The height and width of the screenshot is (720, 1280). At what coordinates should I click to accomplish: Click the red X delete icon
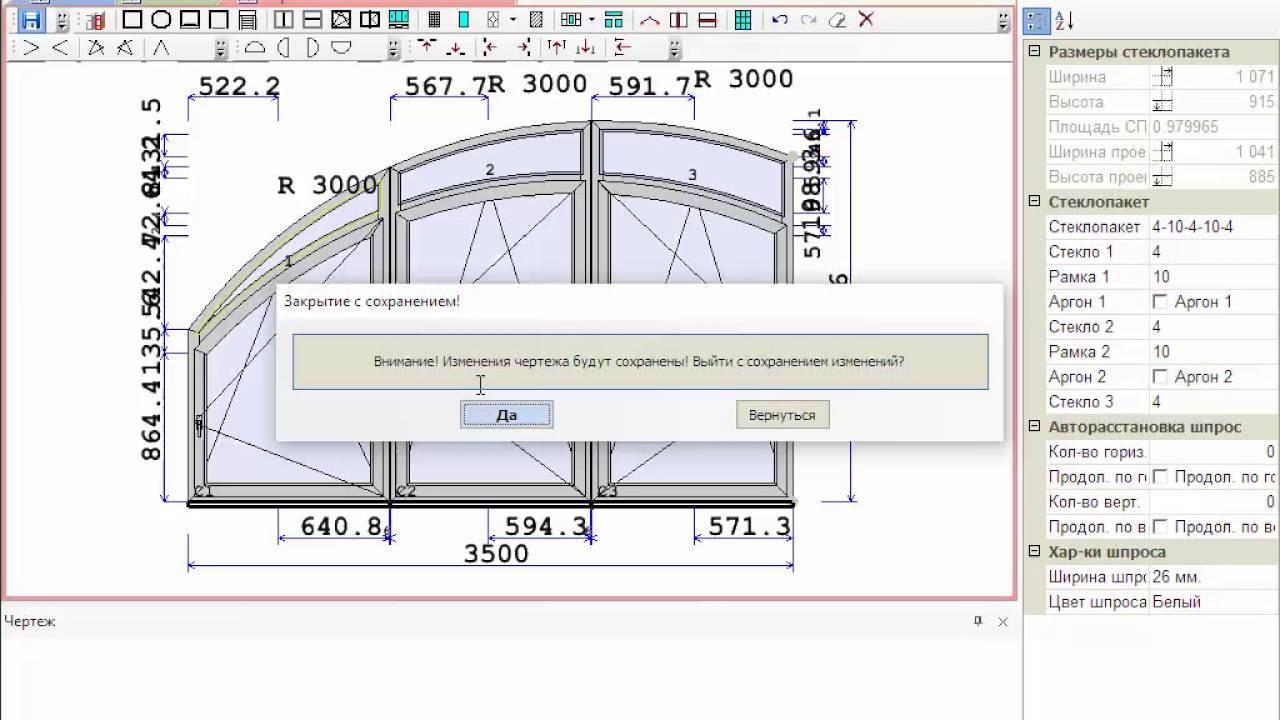click(866, 20)
